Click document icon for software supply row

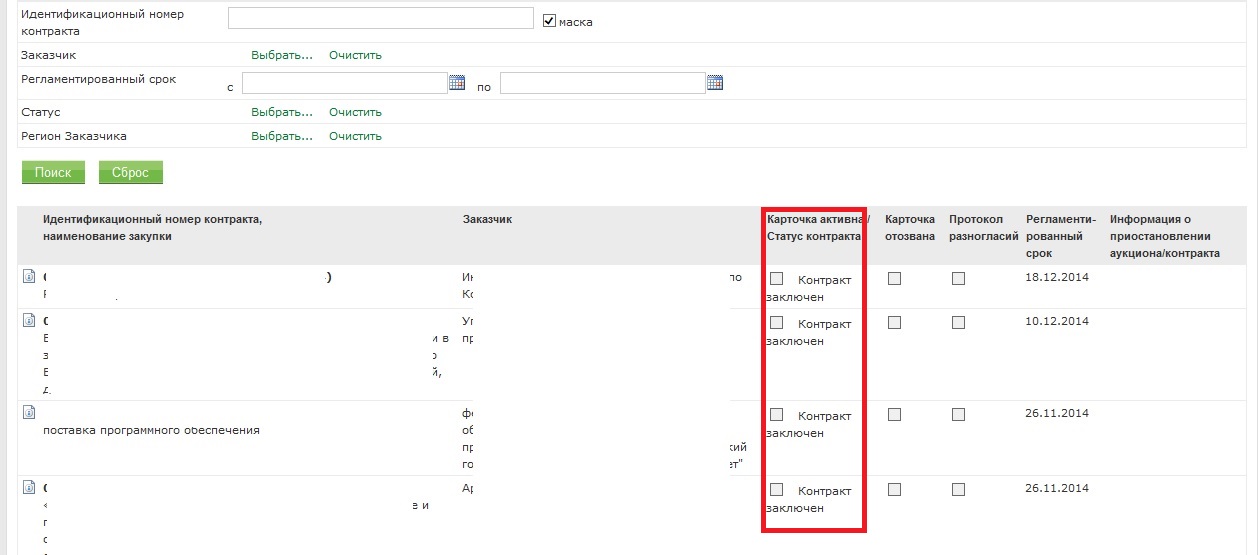29,412
